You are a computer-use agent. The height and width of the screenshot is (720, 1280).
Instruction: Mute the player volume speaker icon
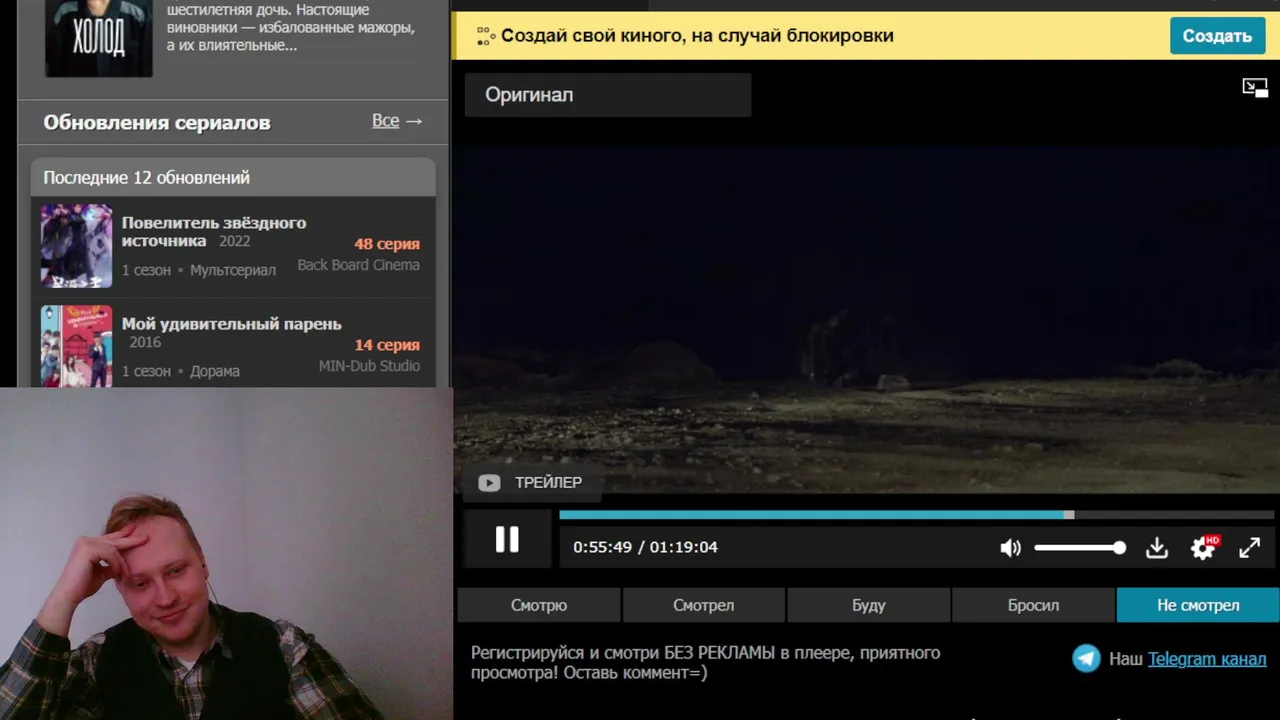point(1011,548)
